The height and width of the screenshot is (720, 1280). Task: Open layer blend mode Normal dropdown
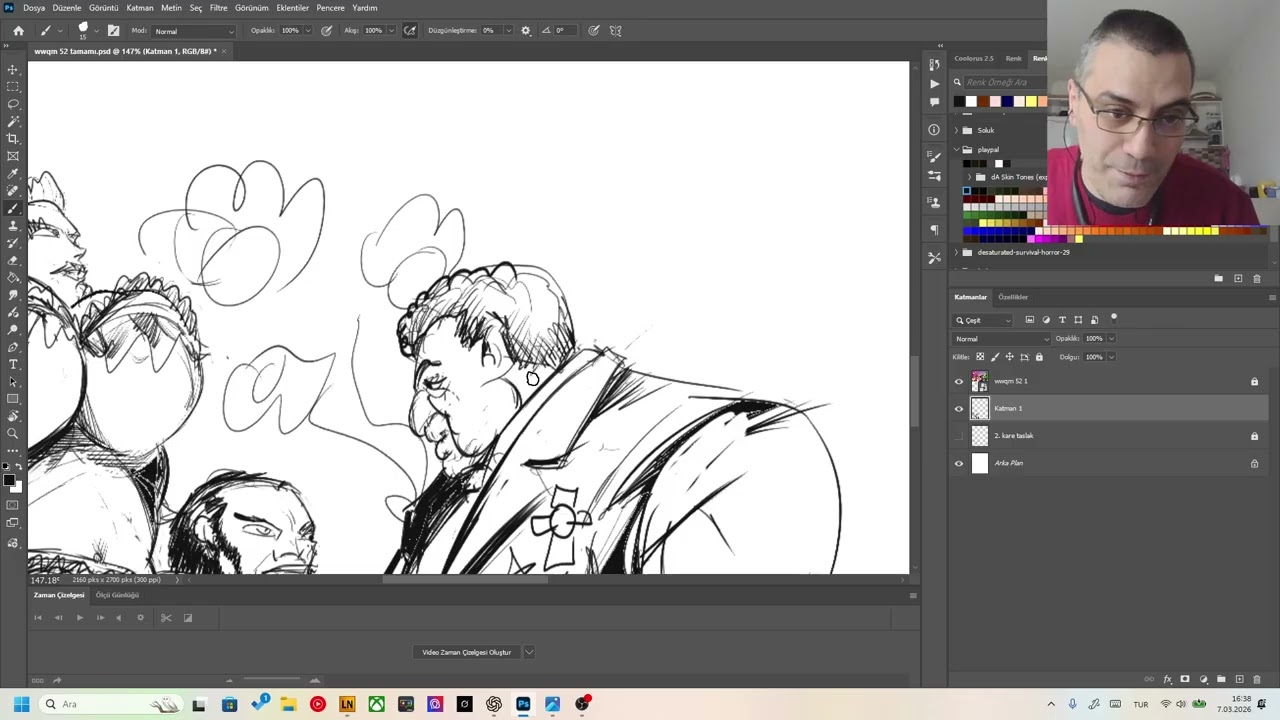pyautogui.click(x=1001, y=339)
